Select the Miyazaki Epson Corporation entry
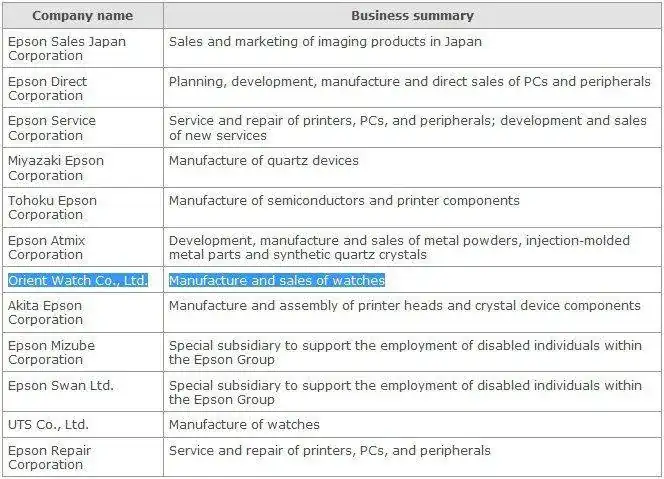 [x=55, y=167]
